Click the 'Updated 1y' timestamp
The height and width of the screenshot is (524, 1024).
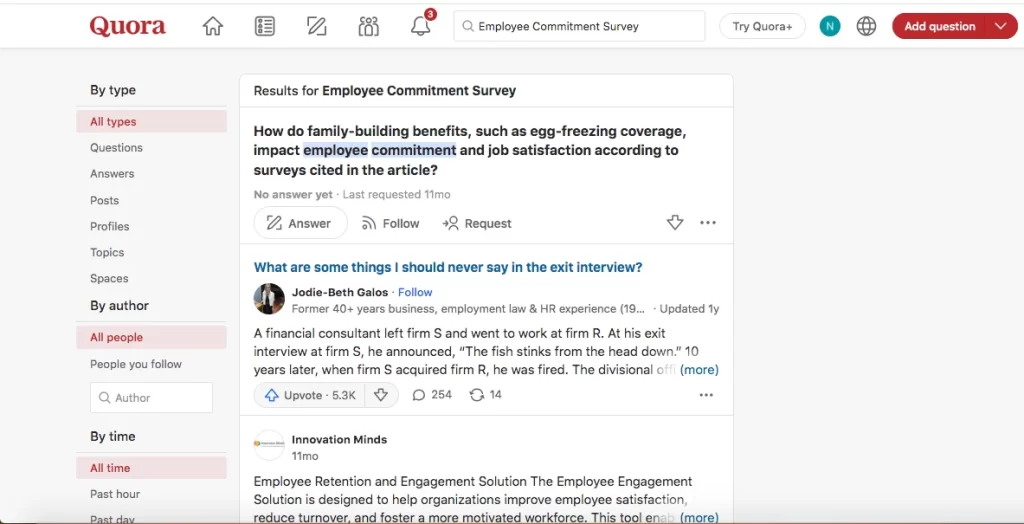[x=690, y=308]
